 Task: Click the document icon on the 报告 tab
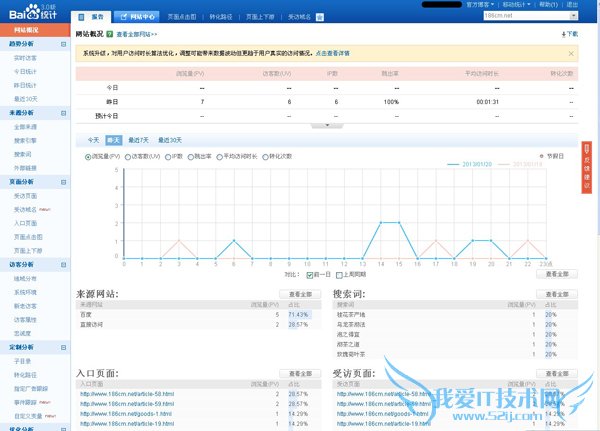pyautogui.click(x=81, y=17)
